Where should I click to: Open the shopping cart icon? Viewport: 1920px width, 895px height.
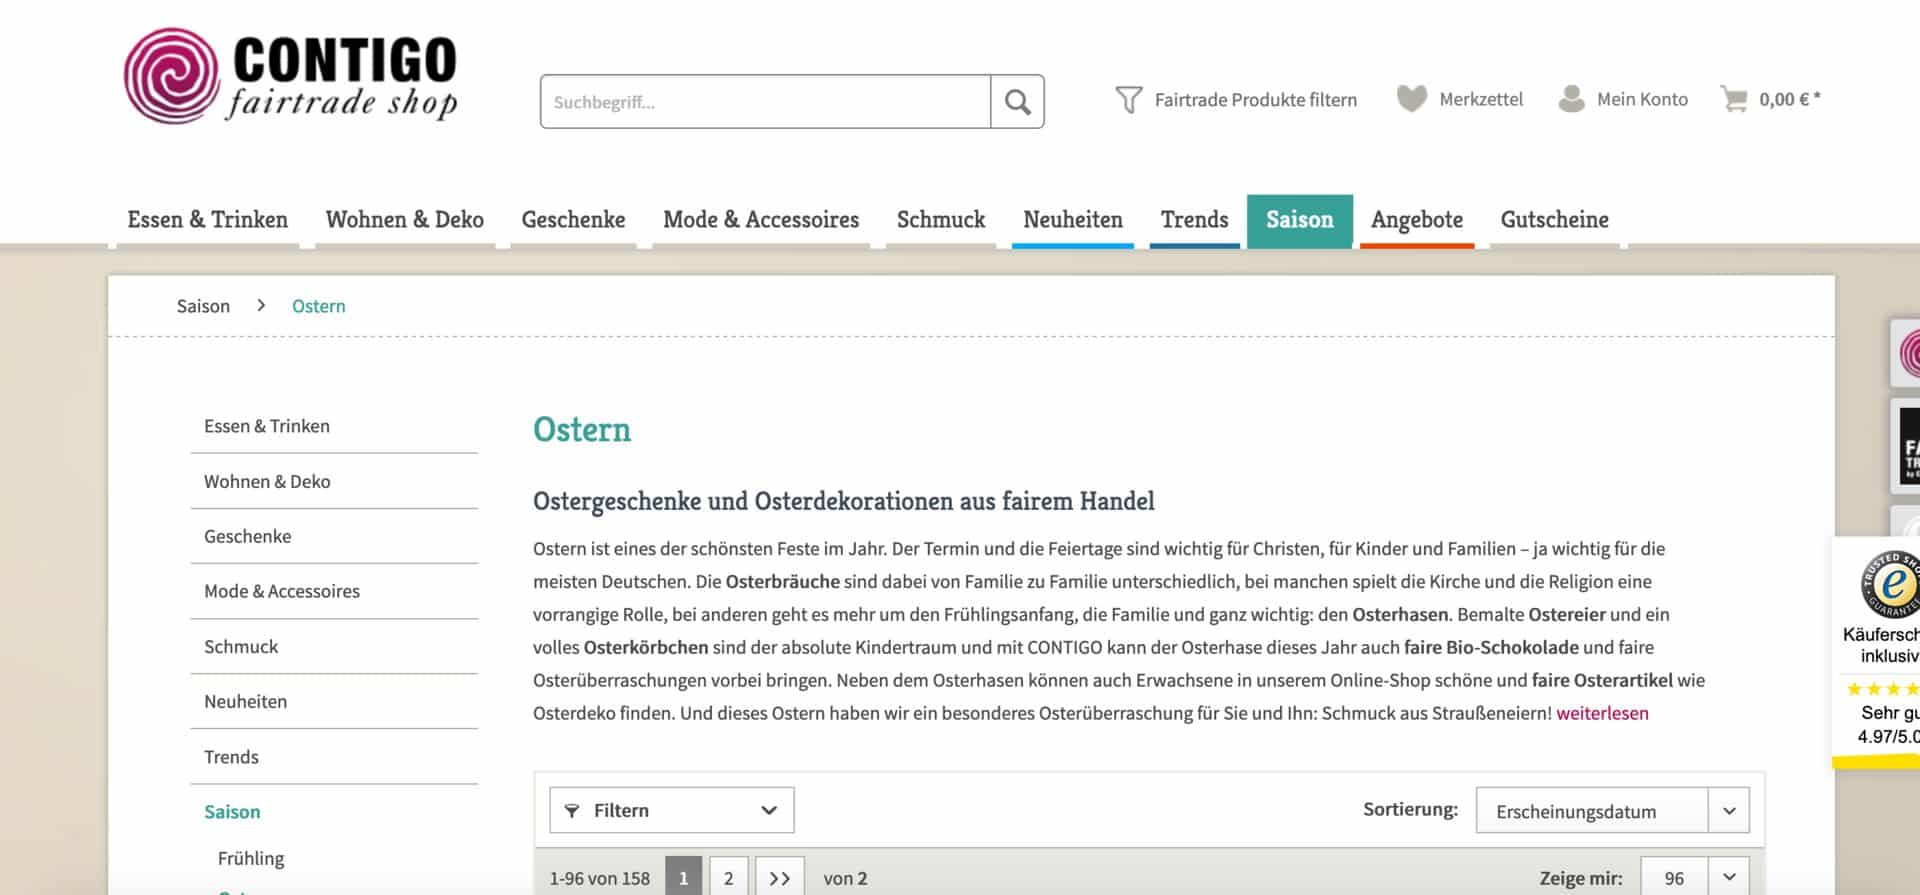(x=1733, y=99)
